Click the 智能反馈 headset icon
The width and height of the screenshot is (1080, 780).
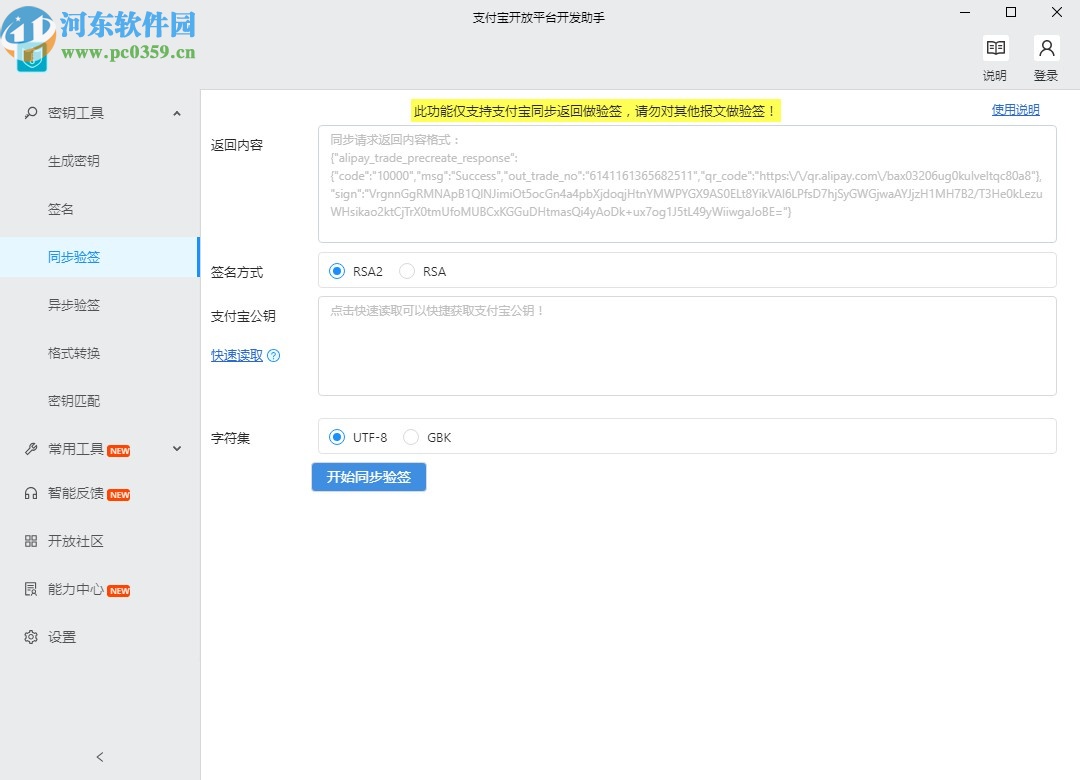tap(31, 493)
